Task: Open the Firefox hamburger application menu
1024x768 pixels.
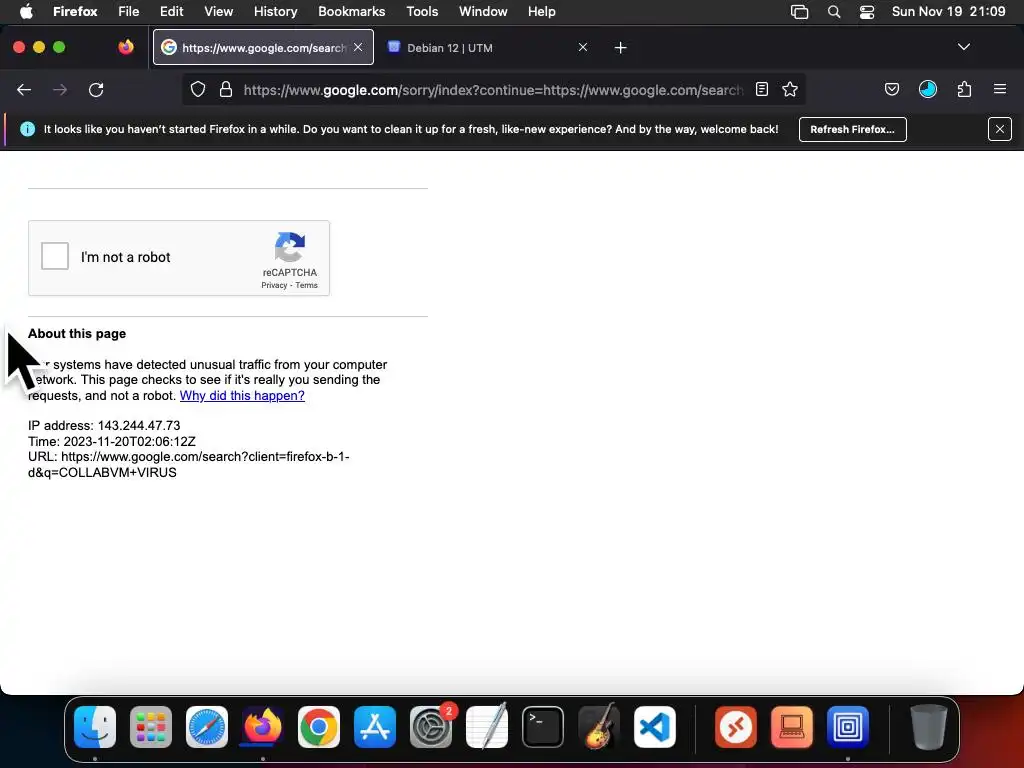Action: pos(1000,89)
